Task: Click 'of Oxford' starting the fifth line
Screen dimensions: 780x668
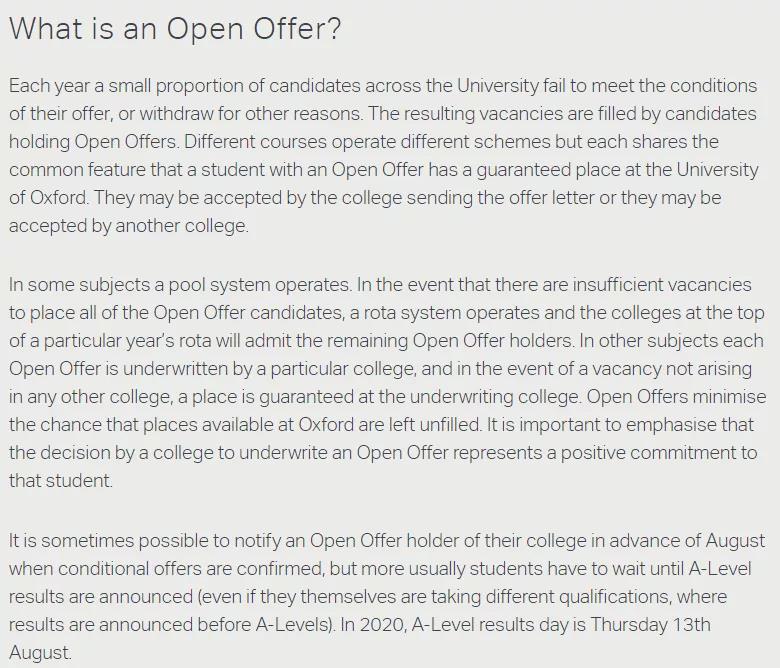Action: point(48,198)
